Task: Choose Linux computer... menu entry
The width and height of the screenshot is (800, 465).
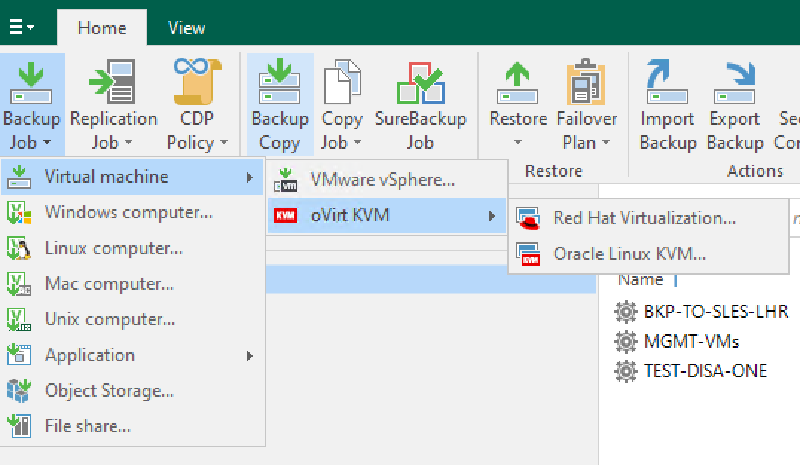Action: pyautogui.click(x=132, y=248)
